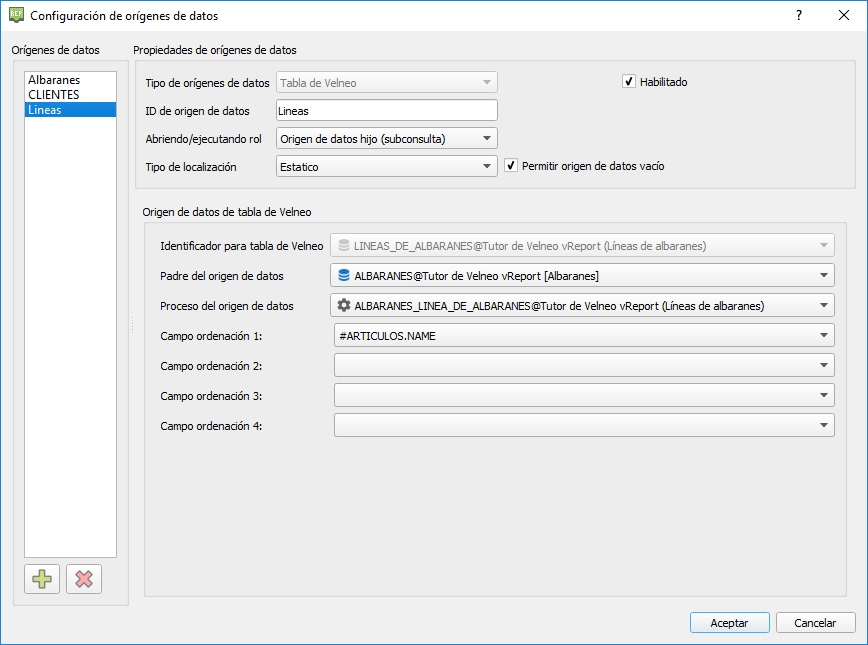Viewport: 868px width, 645px height.
Task: Open the Padre del origen de datos dropdown
Action: 583,275
